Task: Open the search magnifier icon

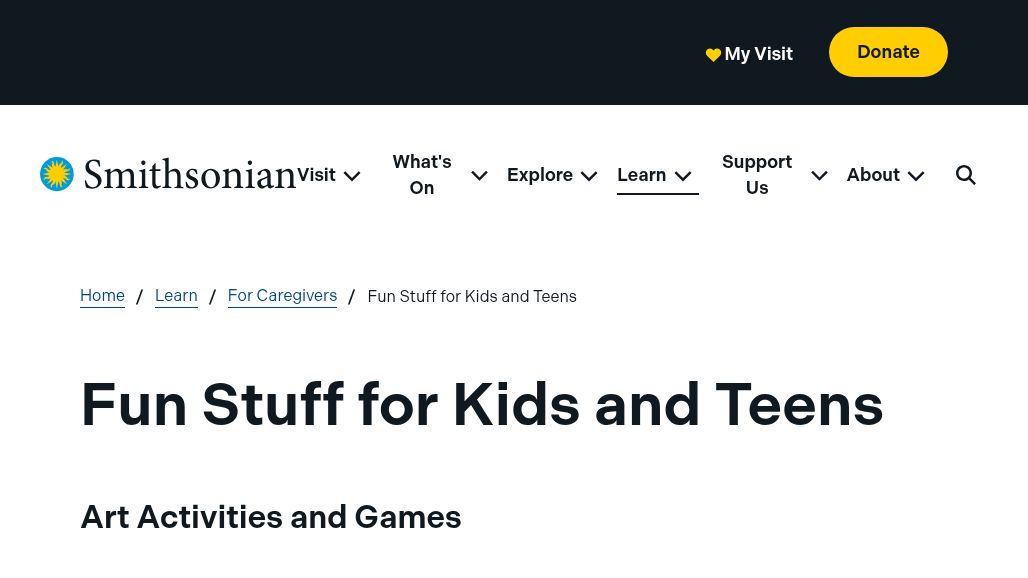Action: tap(965, 175)
